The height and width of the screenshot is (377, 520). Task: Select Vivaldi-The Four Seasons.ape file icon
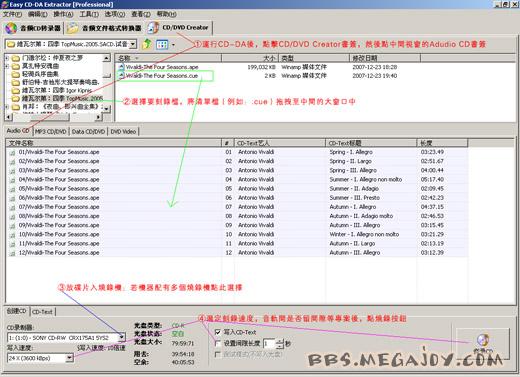122,67
